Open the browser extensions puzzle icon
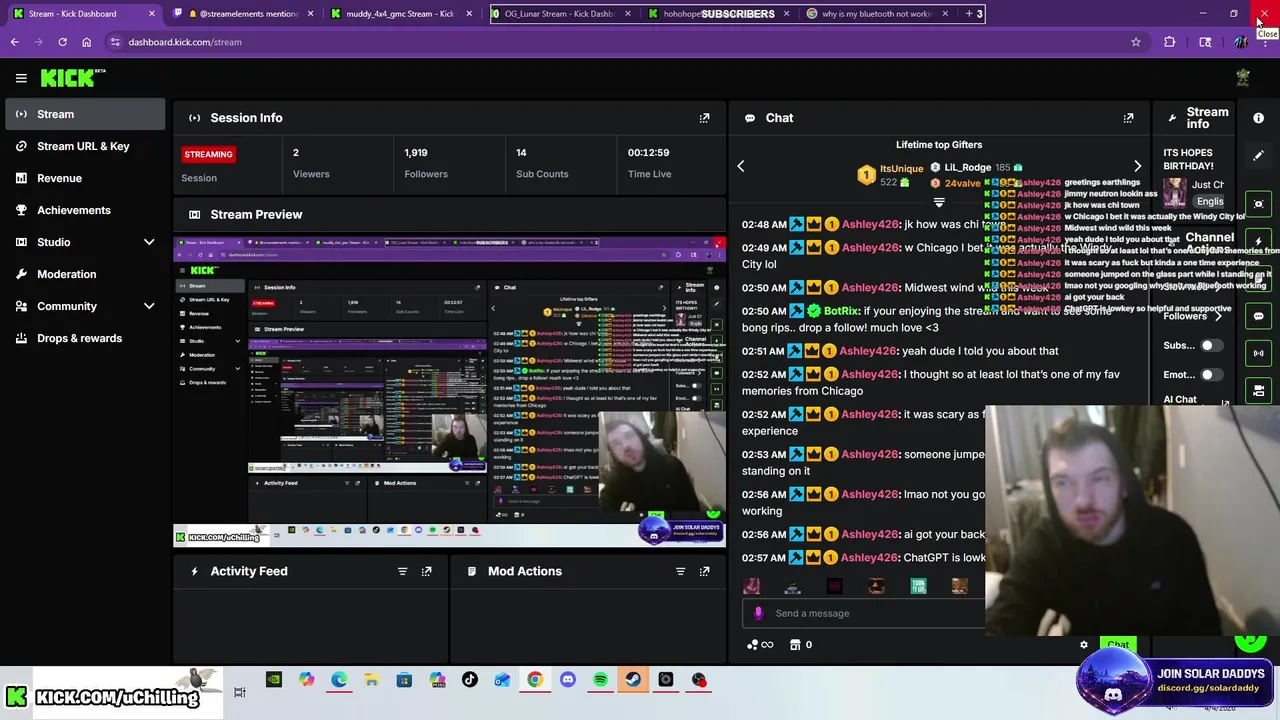The image size is (1280, 720). pos(1169,42)
